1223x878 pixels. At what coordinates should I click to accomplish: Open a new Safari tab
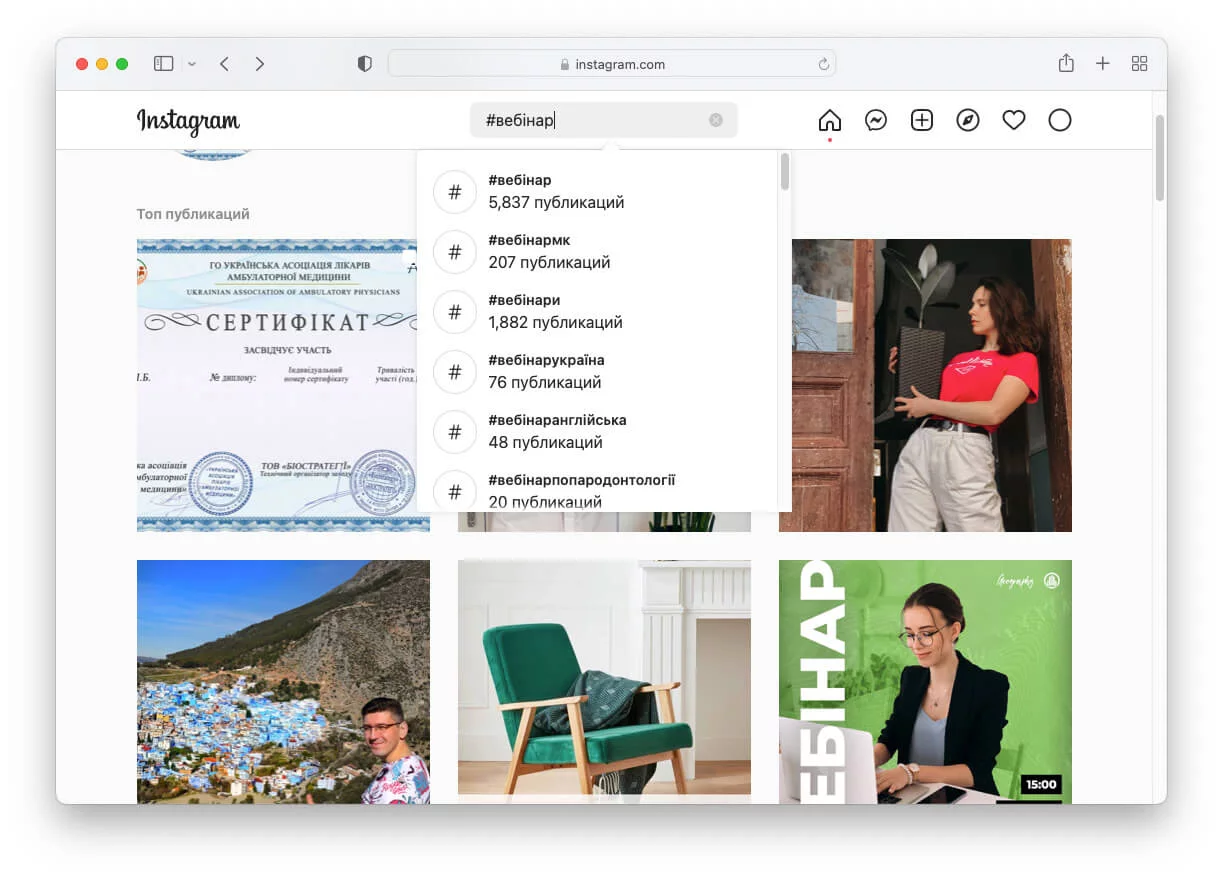[1103, 64]
